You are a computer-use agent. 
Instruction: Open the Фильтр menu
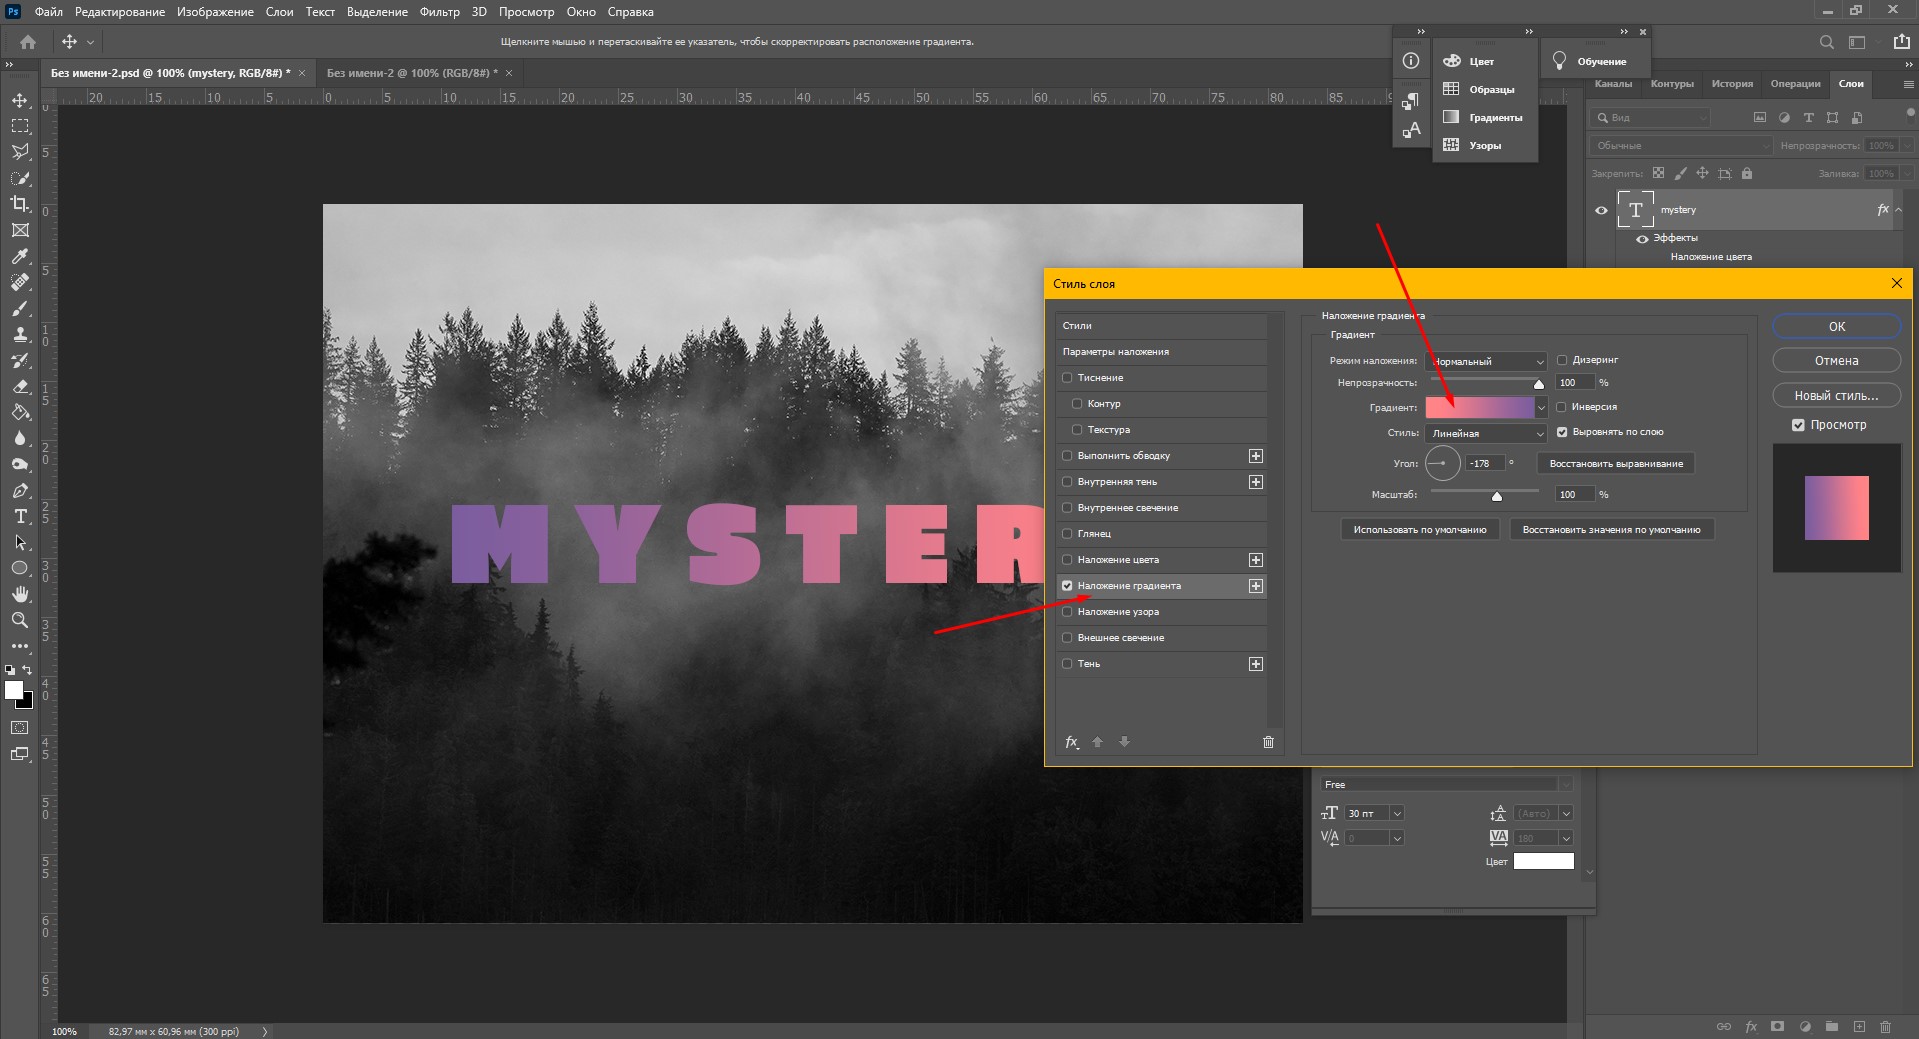pos(439,12)
